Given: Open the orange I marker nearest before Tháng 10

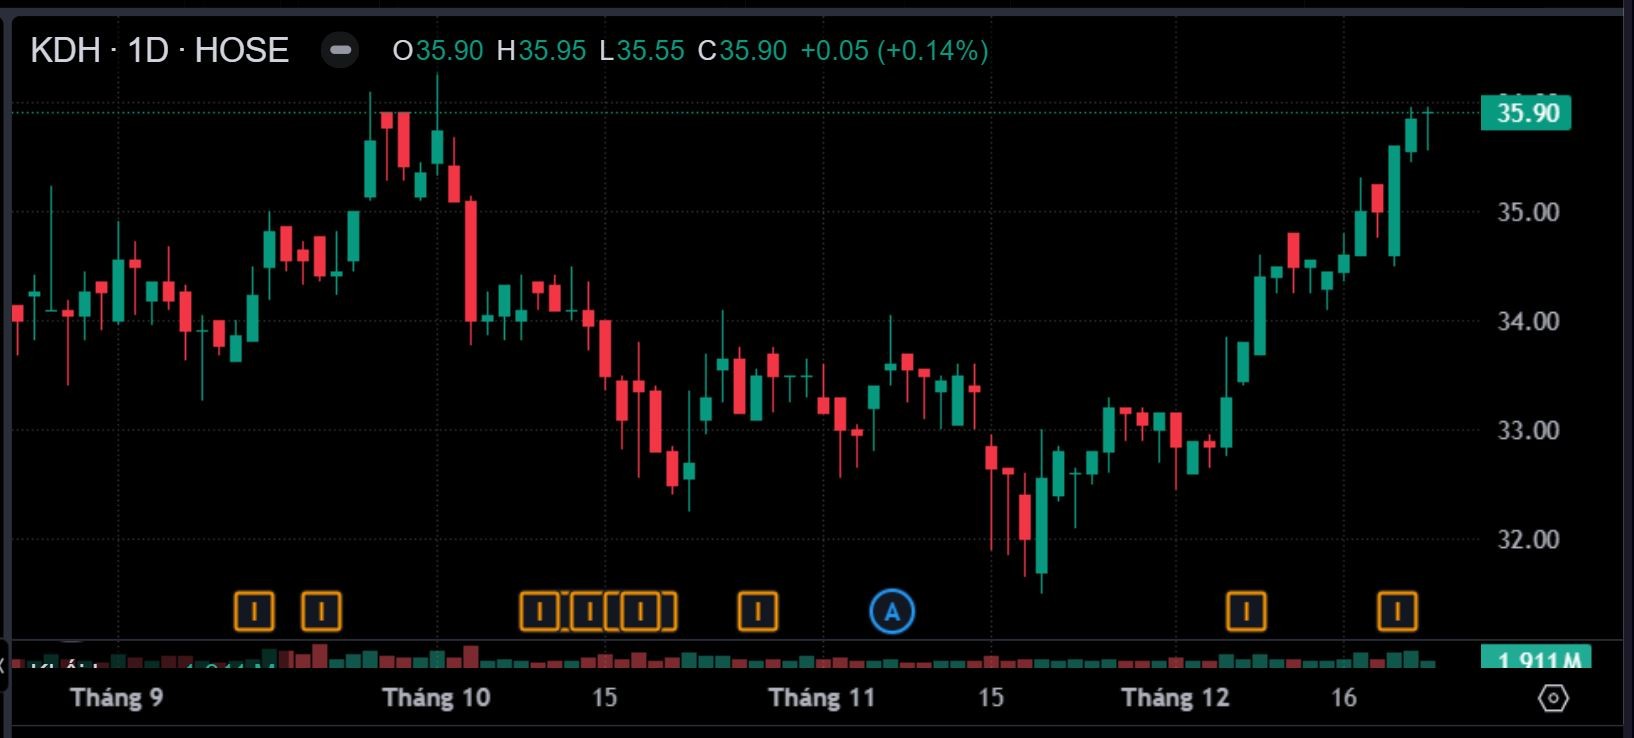Looking at the screenshot, I should 321,611.
